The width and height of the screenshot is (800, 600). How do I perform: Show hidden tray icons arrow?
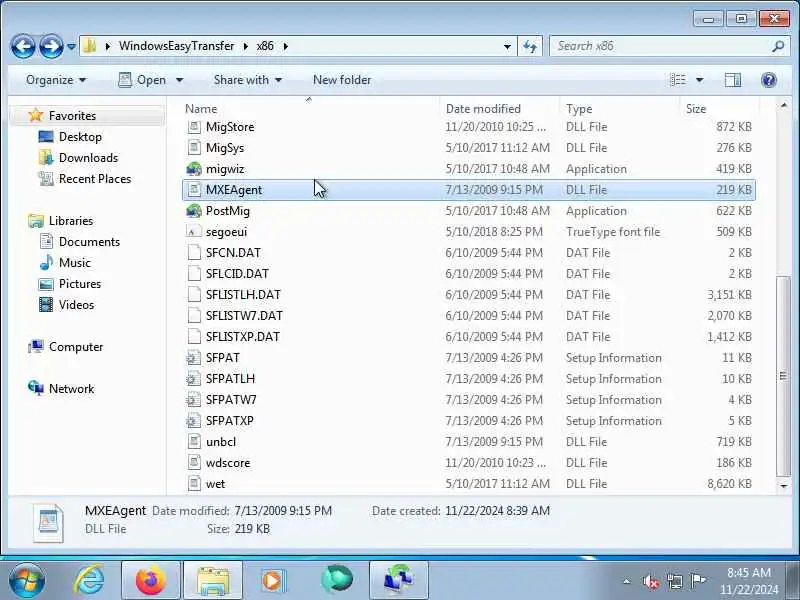pos(627,581)
